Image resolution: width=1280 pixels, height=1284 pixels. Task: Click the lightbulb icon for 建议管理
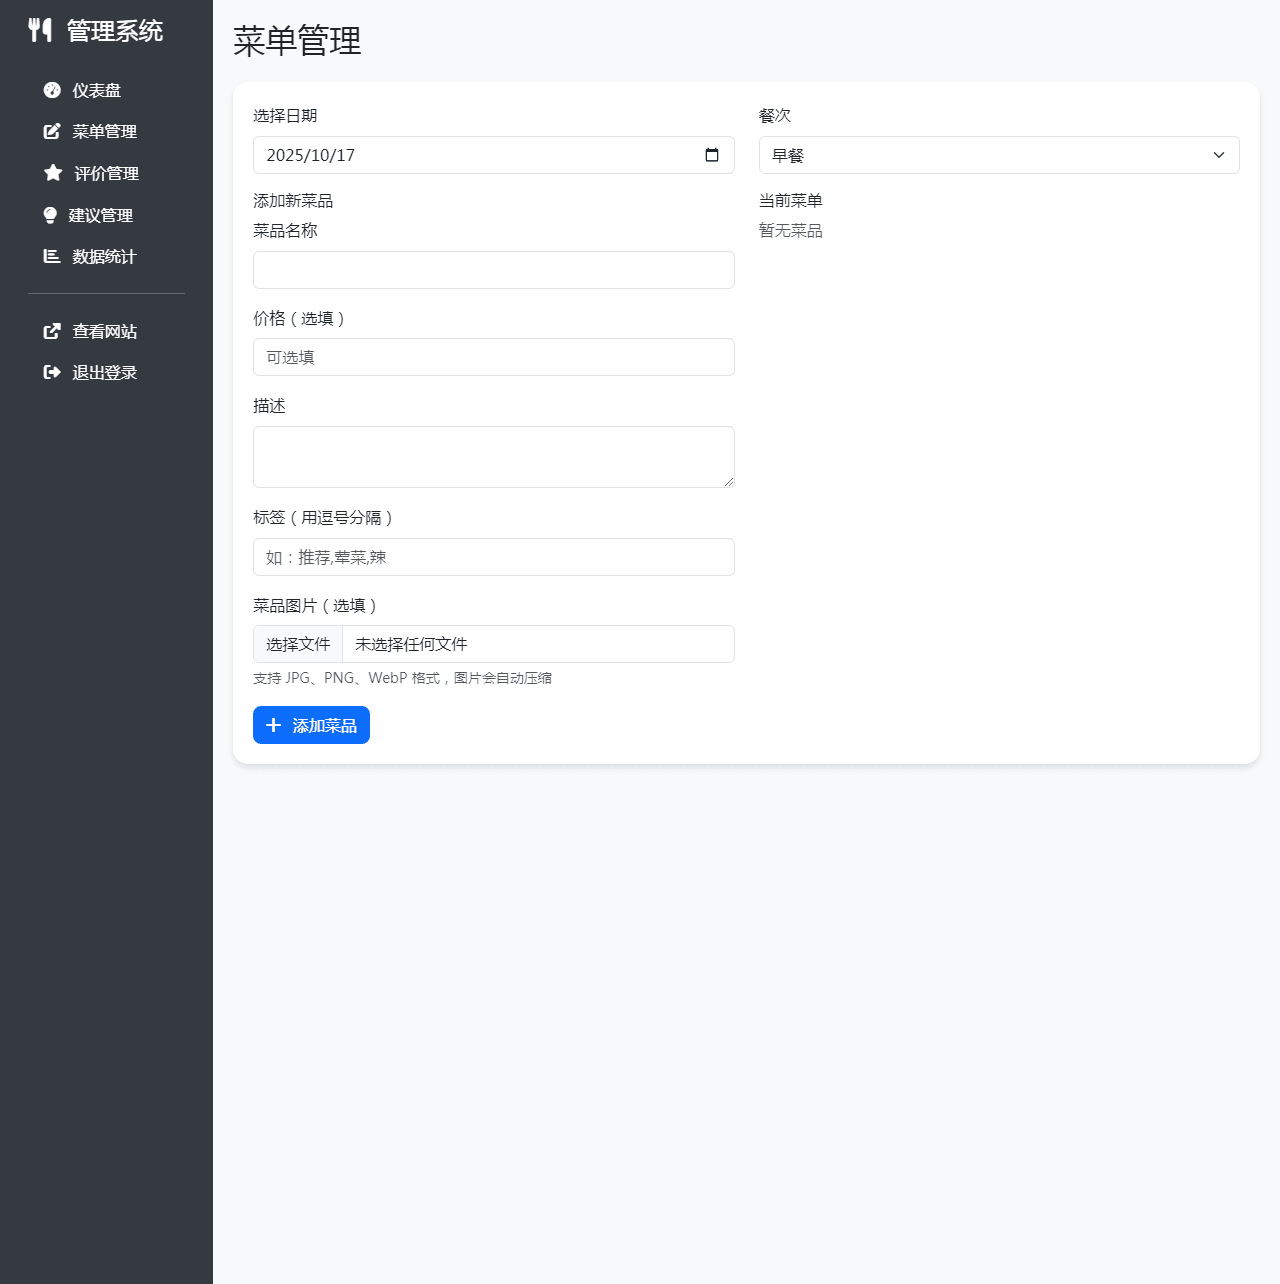(51, 215)
